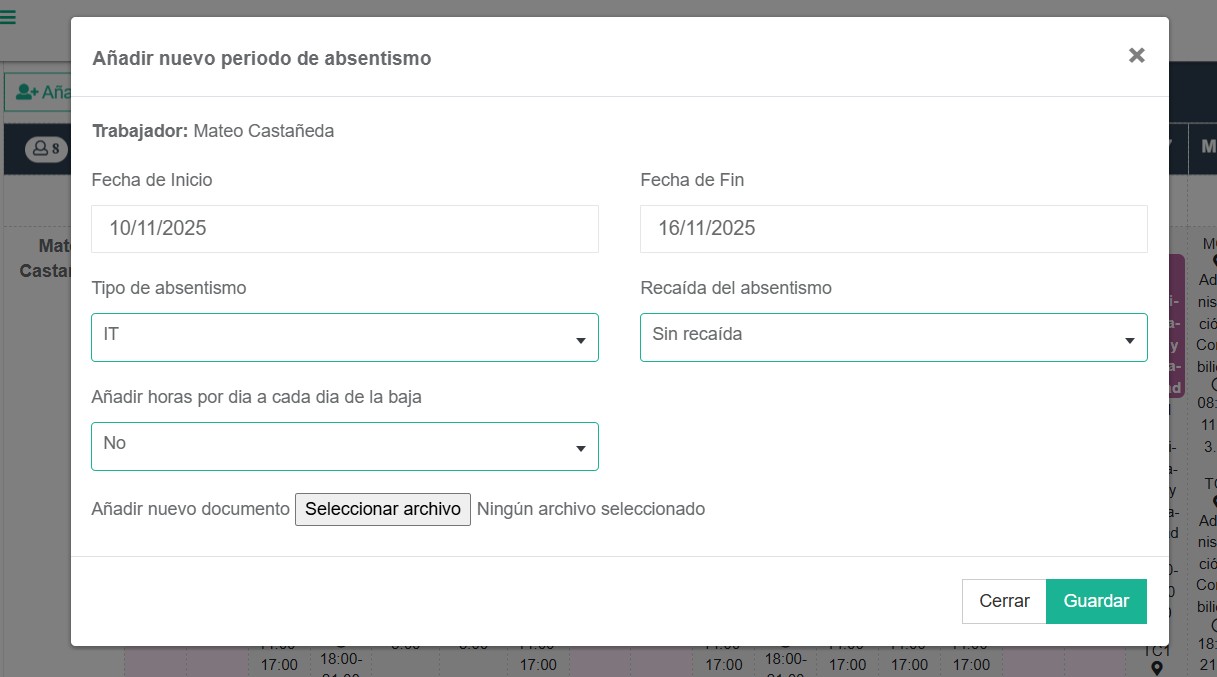The height and width of the screenshot is (677, 1217).
Task: Click the arrow on Tipo de absentismo
Action: 580,341
